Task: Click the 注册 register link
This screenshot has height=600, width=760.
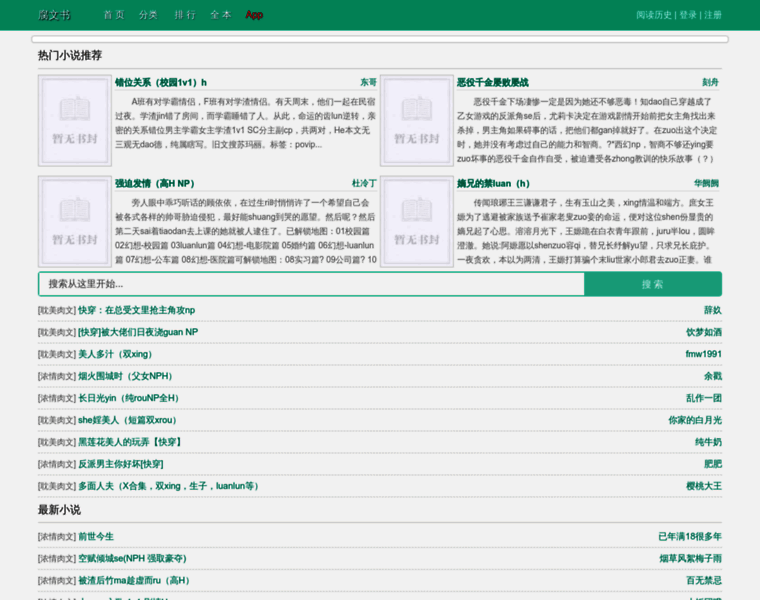Action: coord(712,15)
